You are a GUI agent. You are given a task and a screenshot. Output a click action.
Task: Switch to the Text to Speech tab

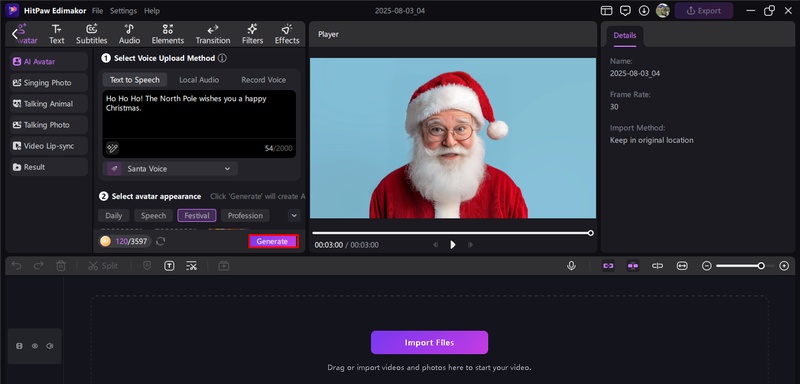135,80
